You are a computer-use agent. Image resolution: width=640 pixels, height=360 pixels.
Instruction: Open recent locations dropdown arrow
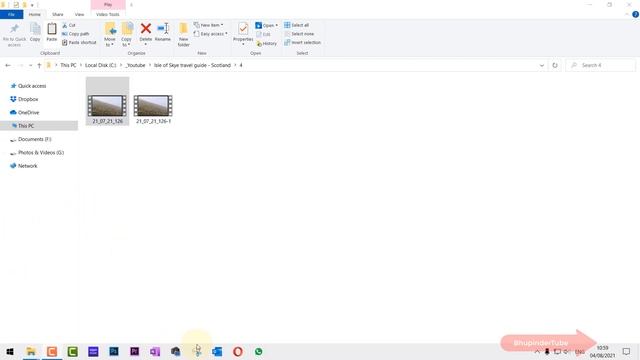(30, 65)
